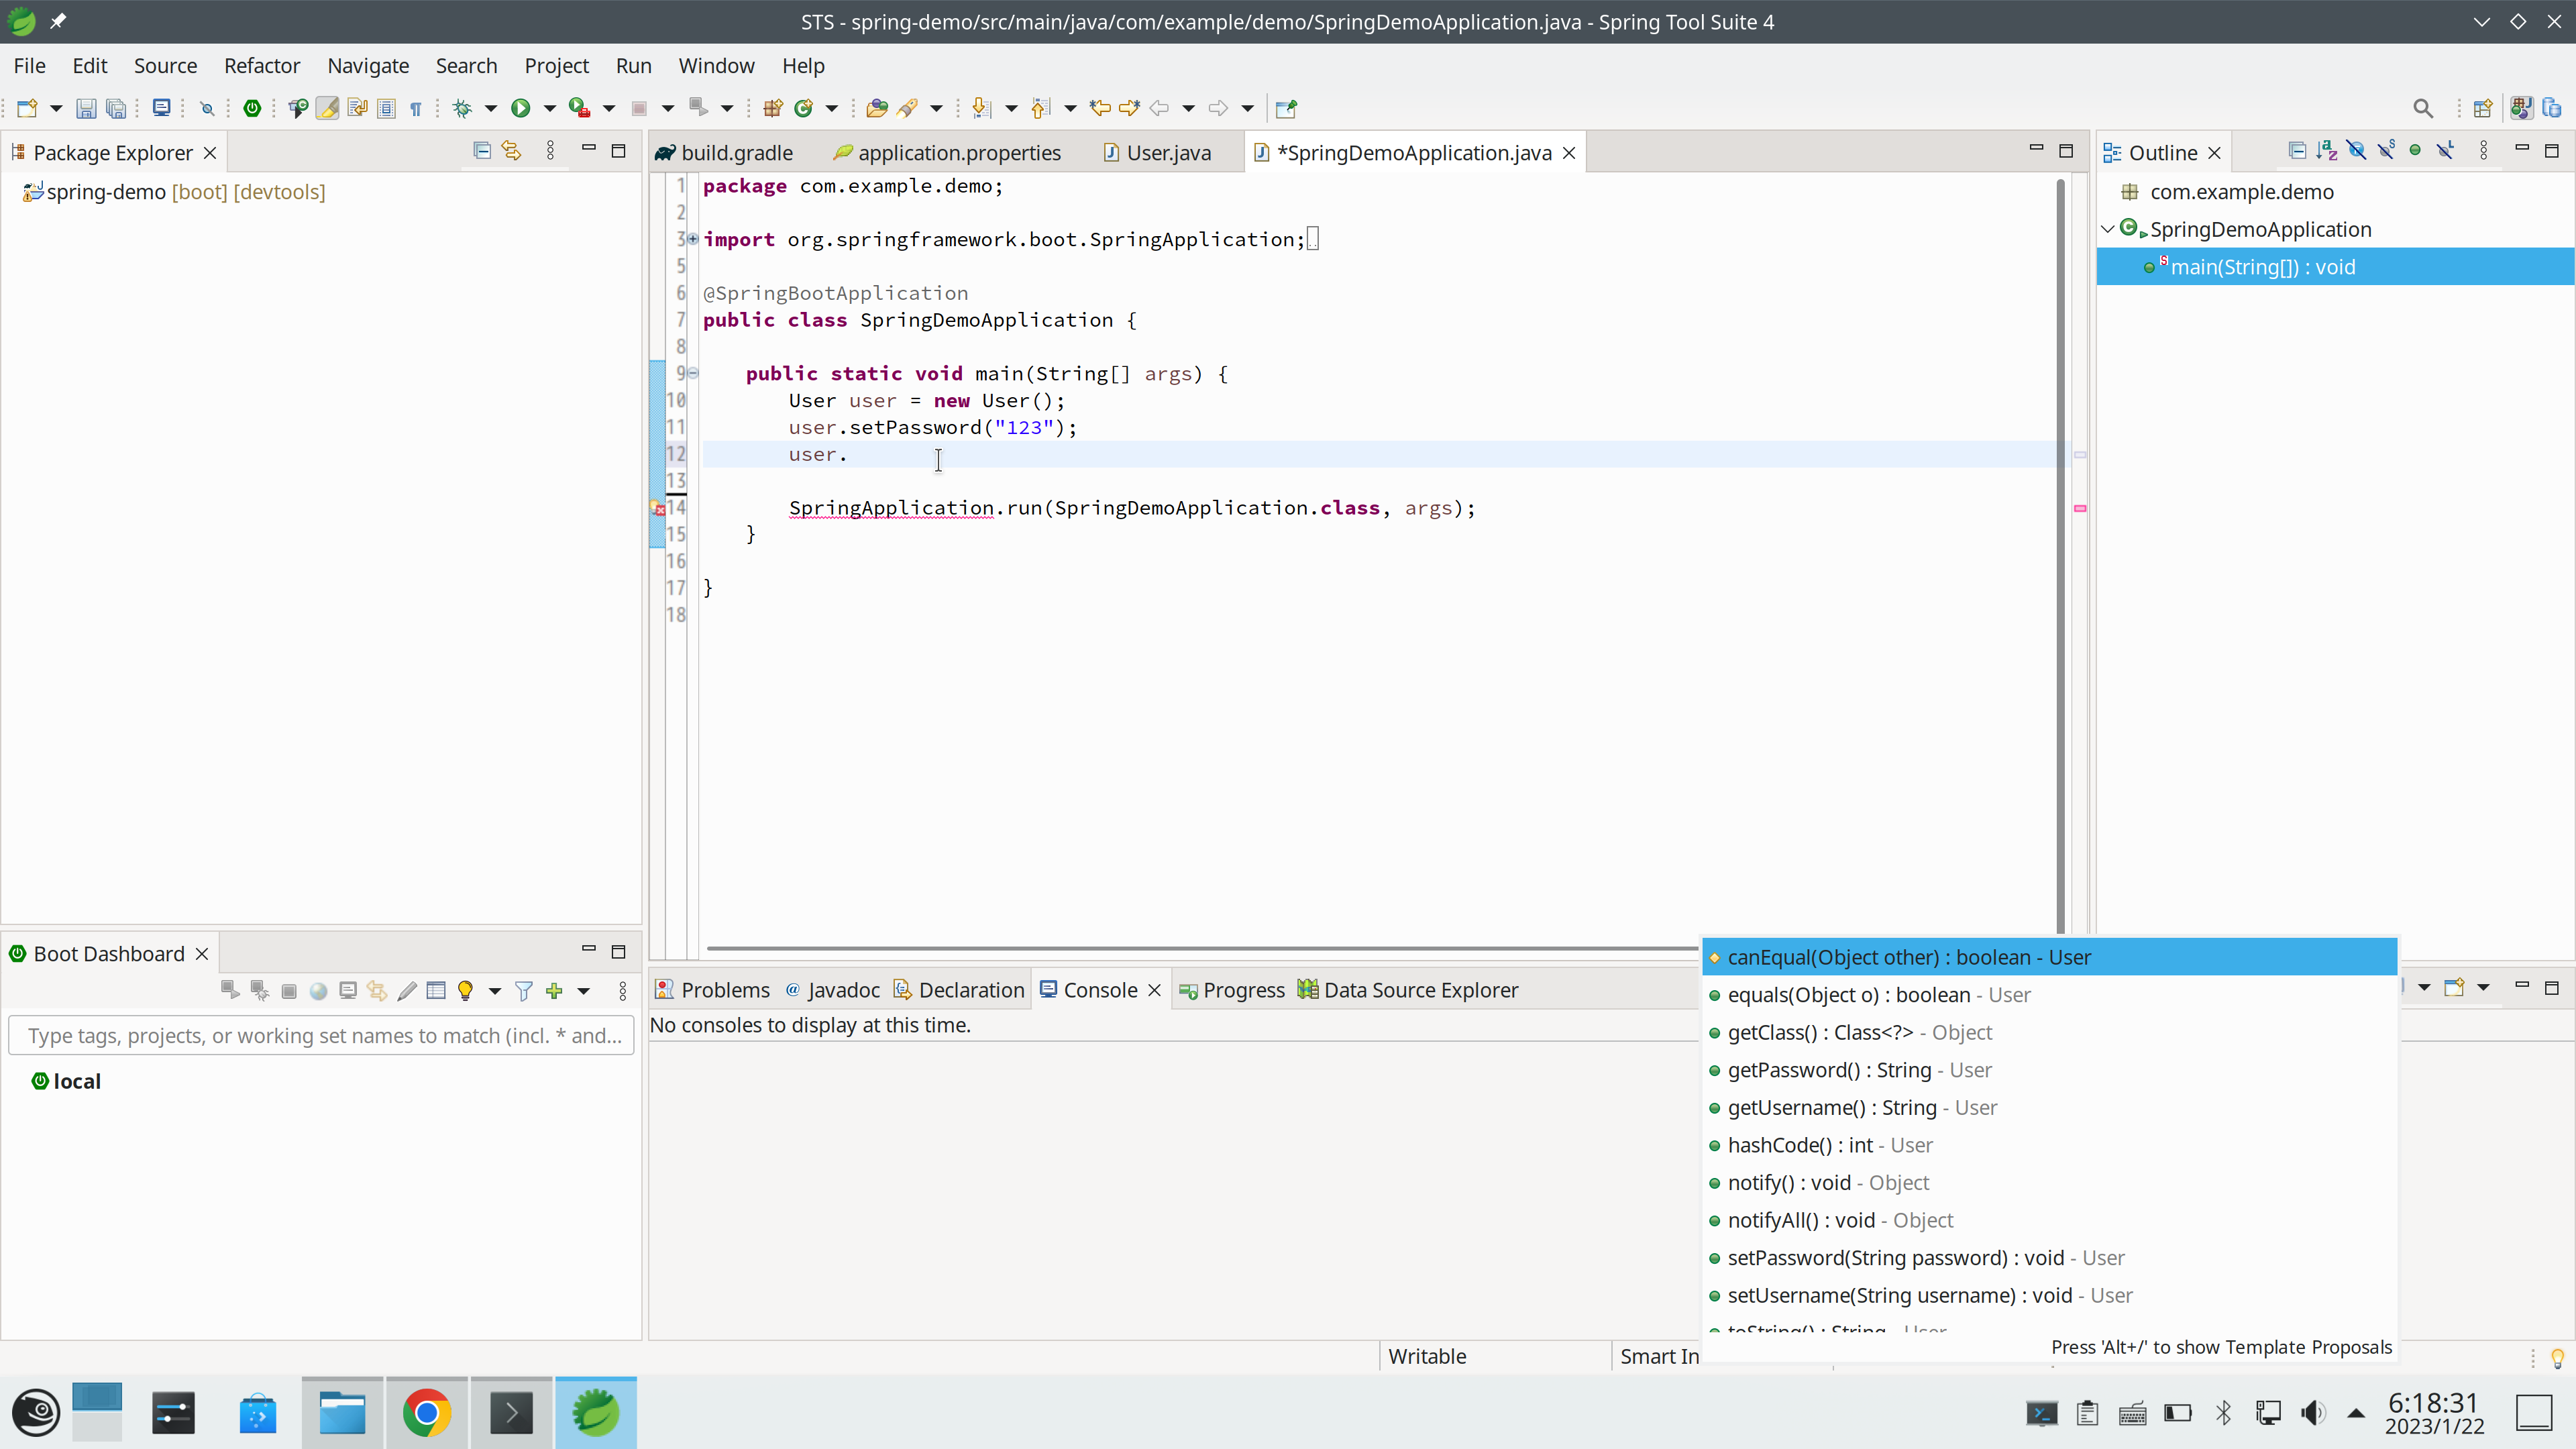
Task: Toggle Hide Fields in the Outline view
Action: coord(2357,150)
